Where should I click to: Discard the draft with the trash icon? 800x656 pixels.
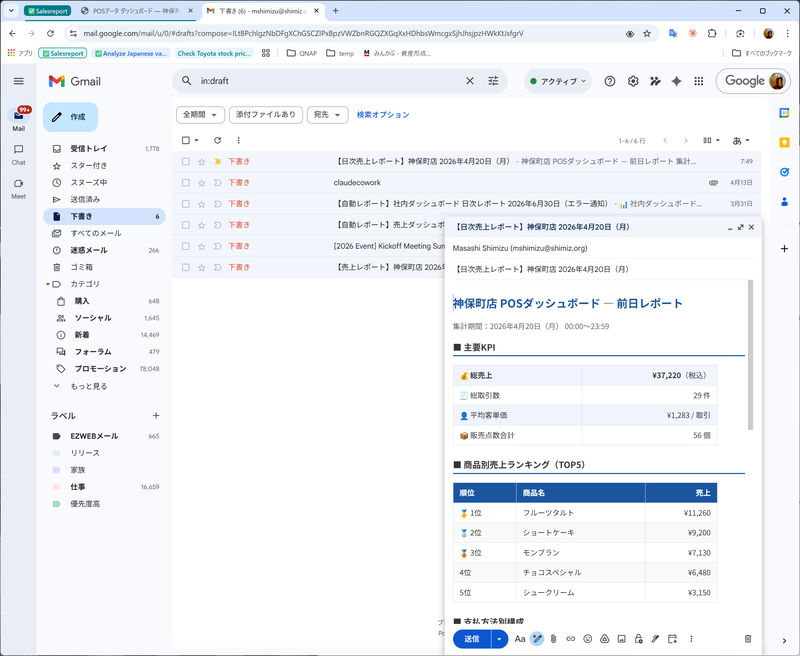point(748,639)
